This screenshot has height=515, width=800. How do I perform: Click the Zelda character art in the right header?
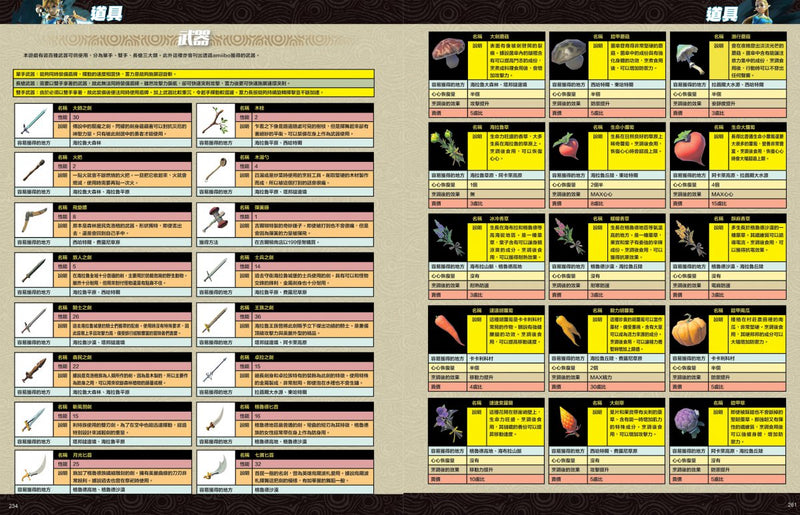[764, 11]
